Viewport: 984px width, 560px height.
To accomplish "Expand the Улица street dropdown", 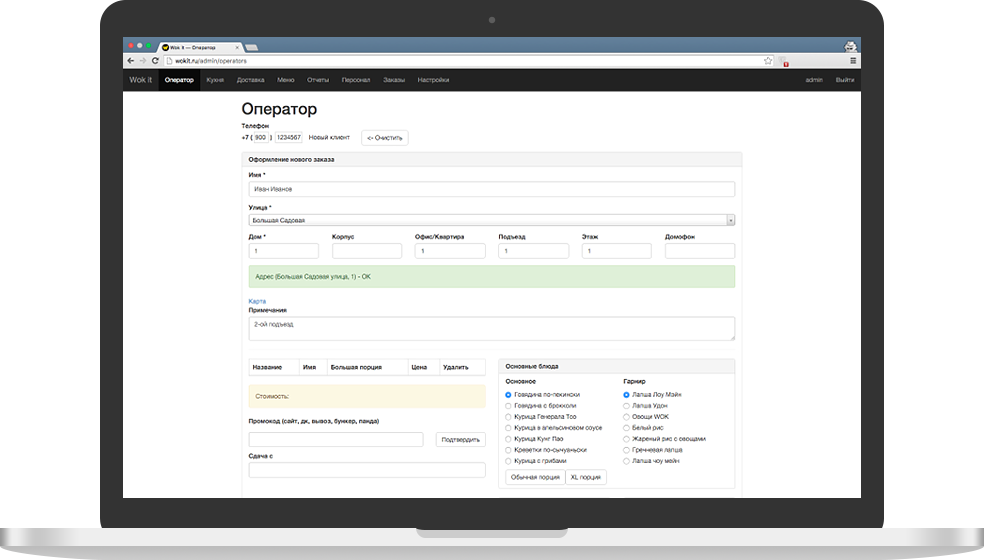I will click(x=730, y=220).
